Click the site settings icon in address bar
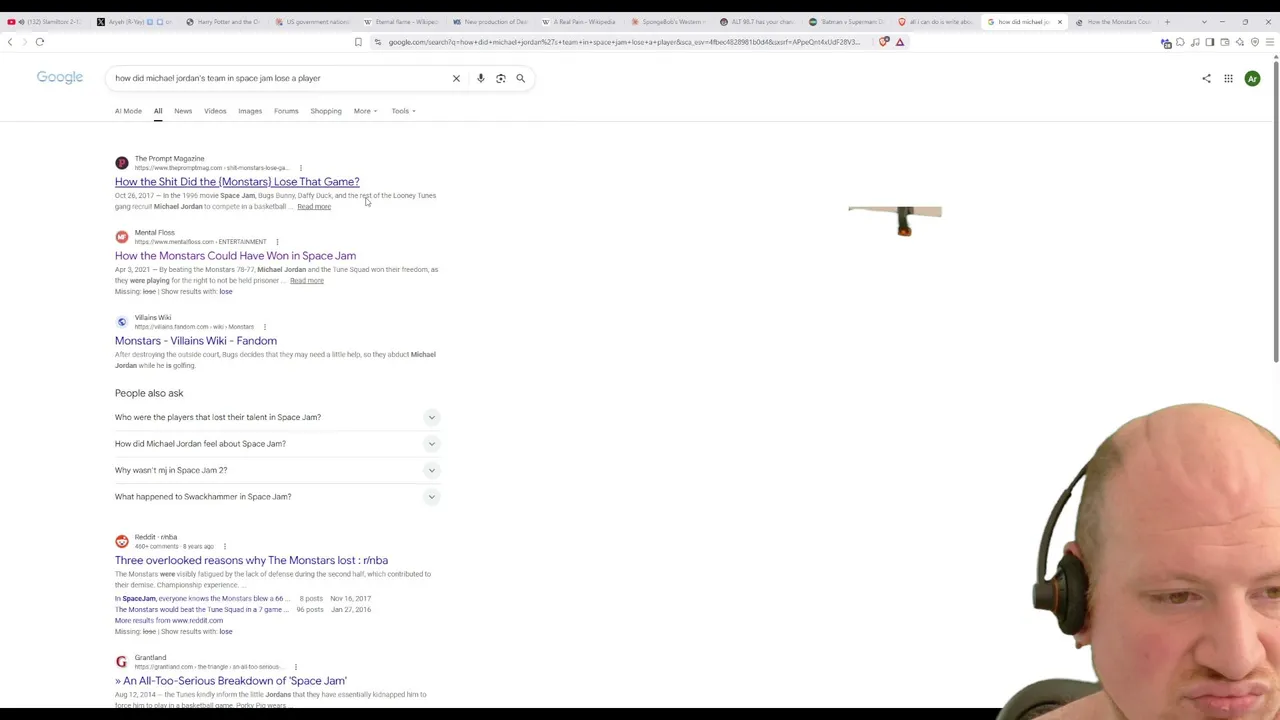 coord(377,42)
